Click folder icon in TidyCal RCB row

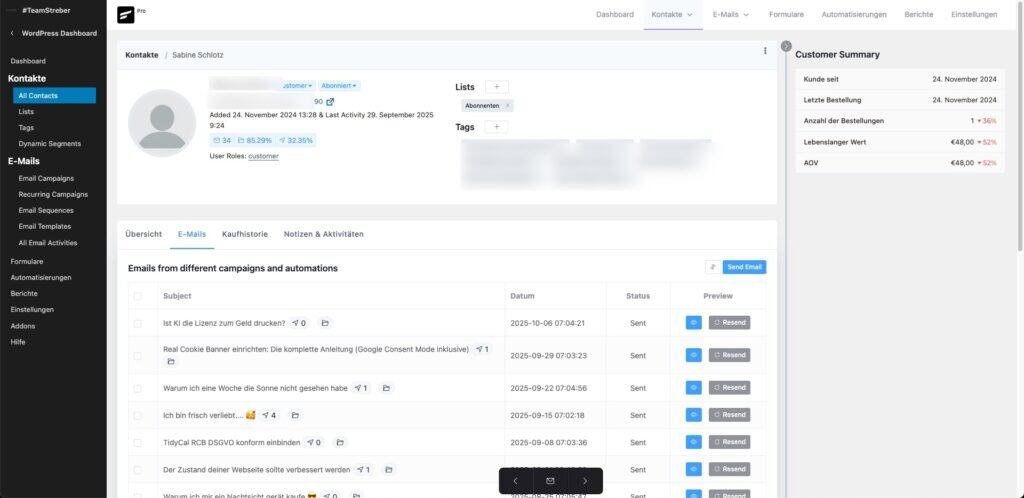(x=340, y=443)
